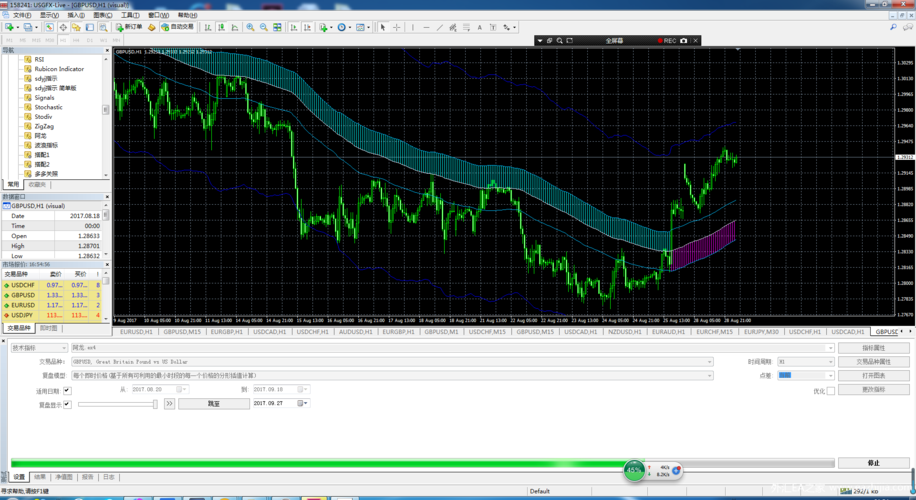Click the zoom in magnifier icon

click(x=250, y=27)
